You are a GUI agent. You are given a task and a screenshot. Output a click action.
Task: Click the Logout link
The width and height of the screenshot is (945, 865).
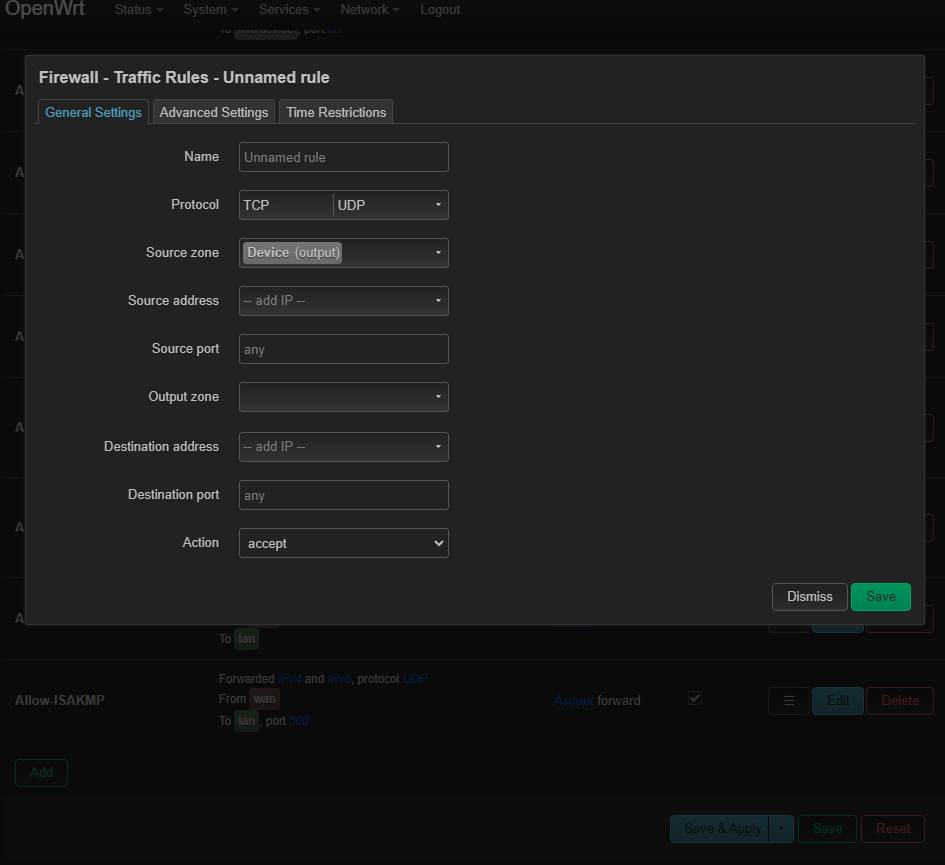pyautogui.click(x=440, y=10)
